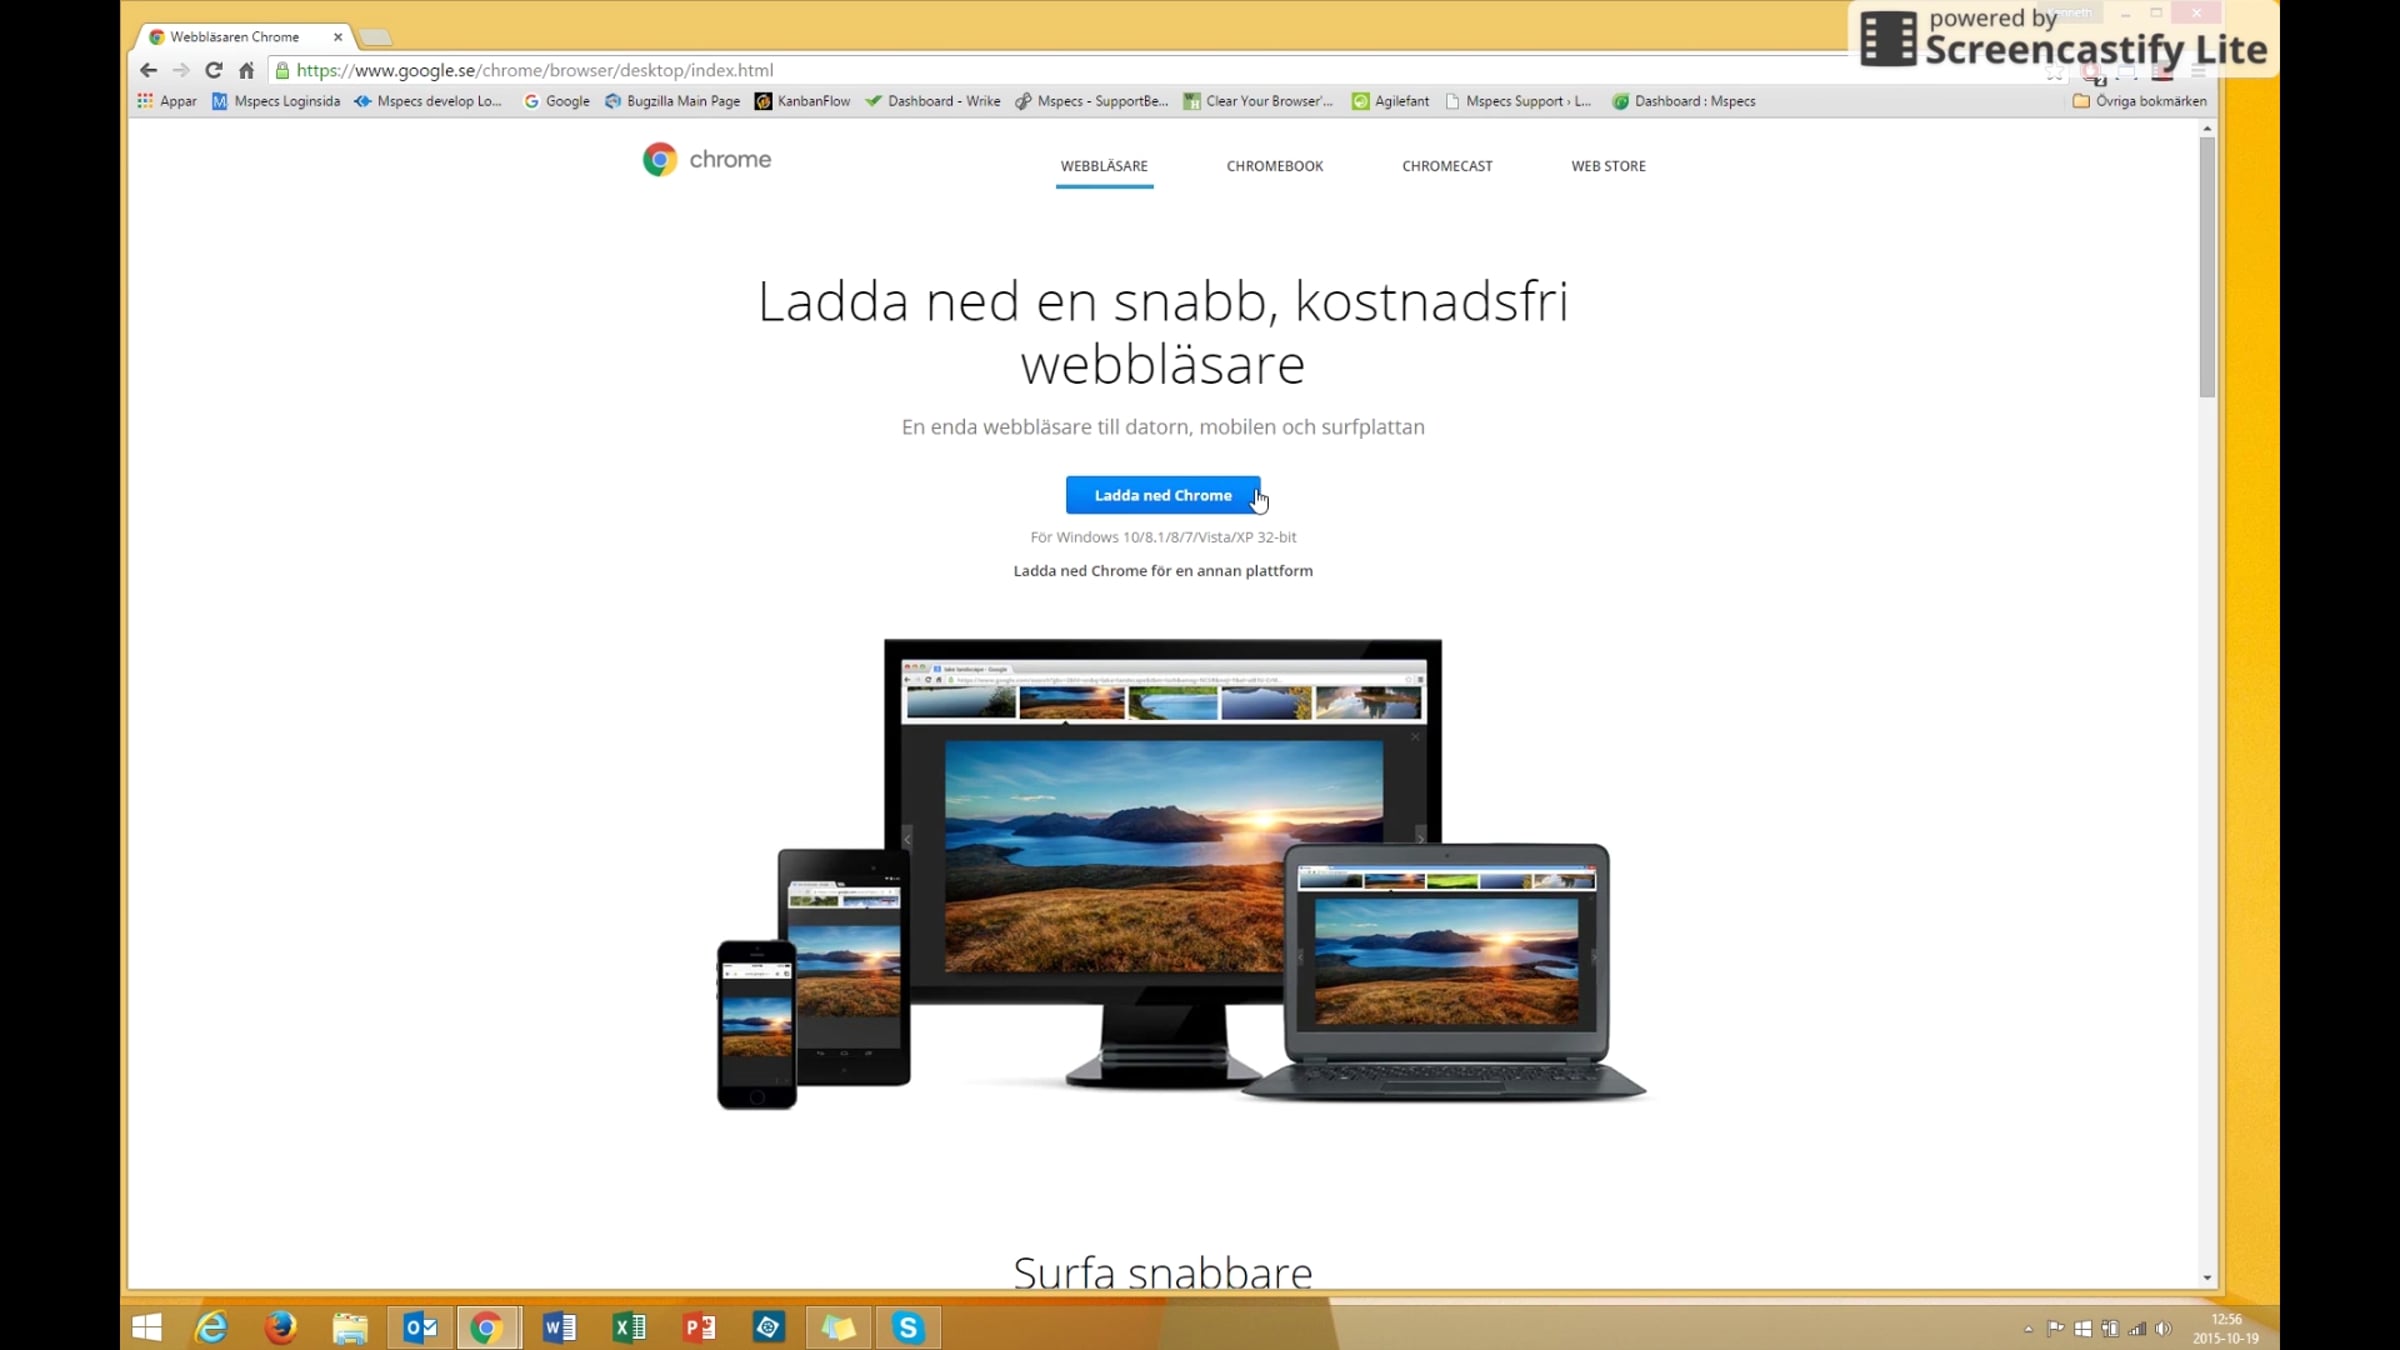
Task: Click the scrollbar down arrow
Action: pos(2207,1278)
